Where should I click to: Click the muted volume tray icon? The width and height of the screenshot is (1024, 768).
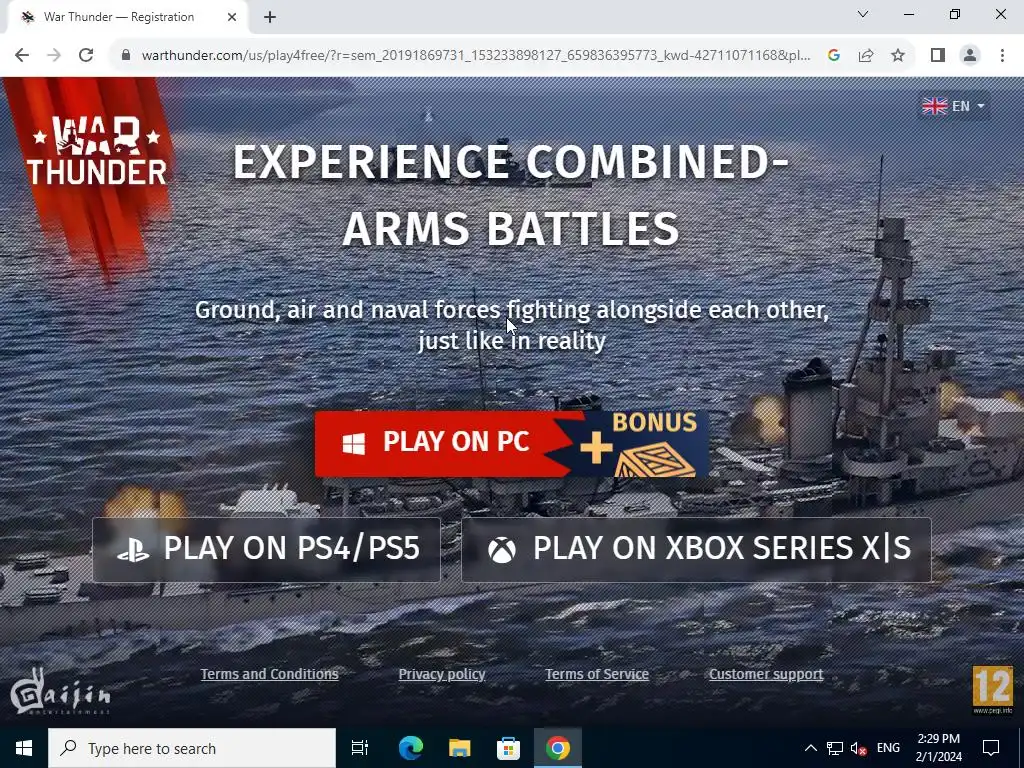coord(859,748)
